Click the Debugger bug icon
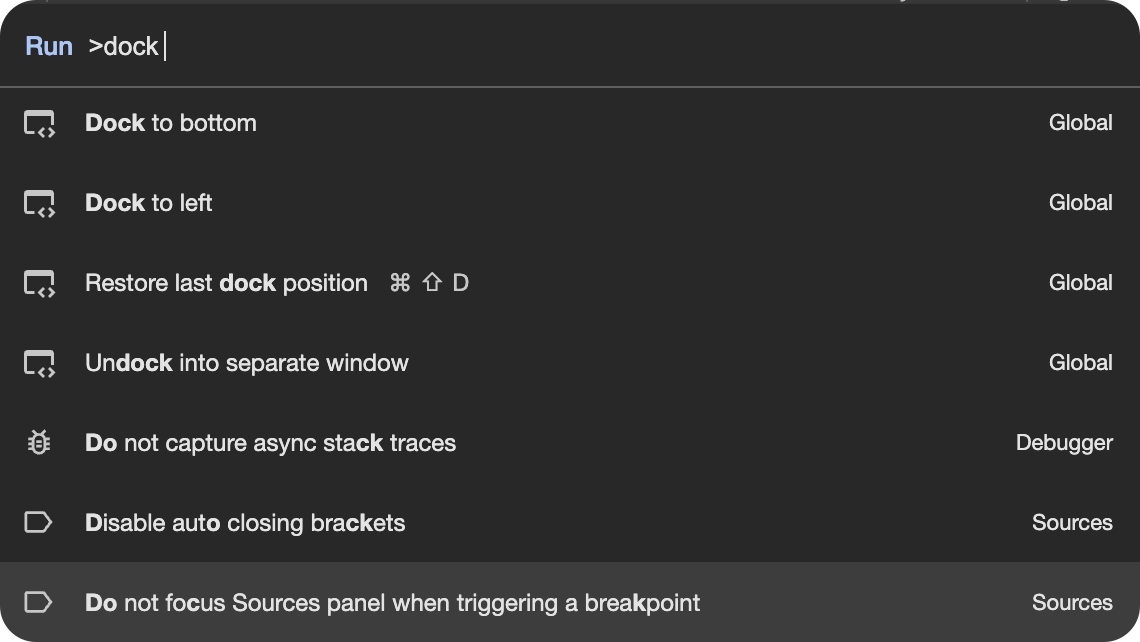1140x642 pixels. pos(38,442)
